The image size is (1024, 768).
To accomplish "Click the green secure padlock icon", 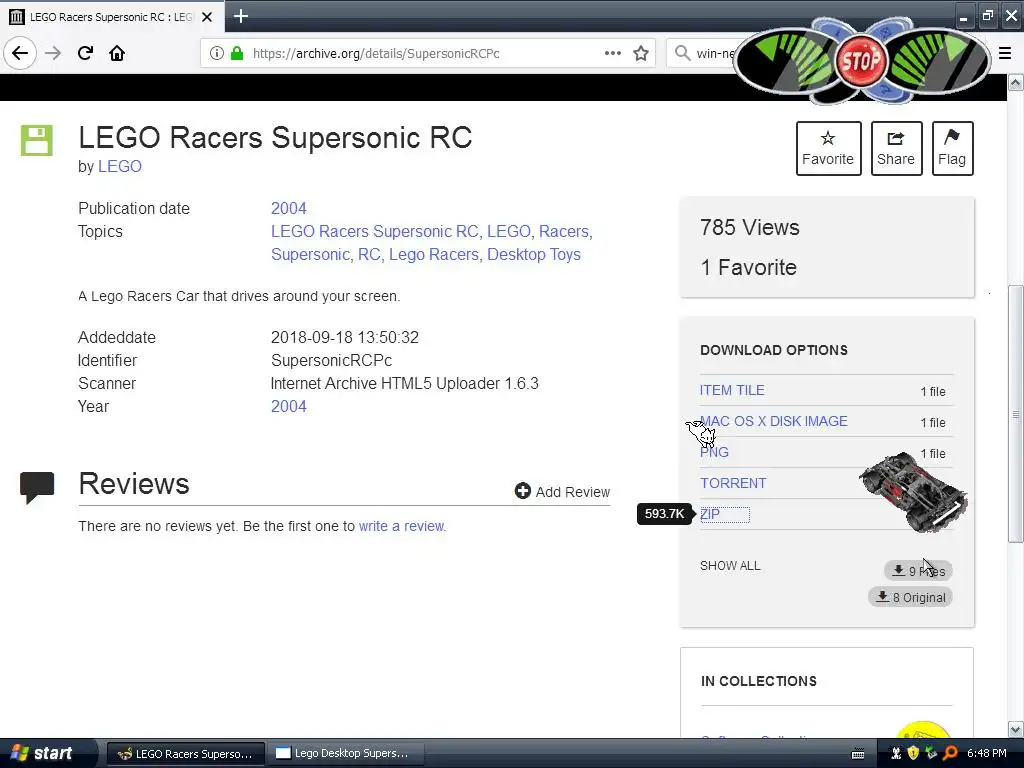I will 237,53.
